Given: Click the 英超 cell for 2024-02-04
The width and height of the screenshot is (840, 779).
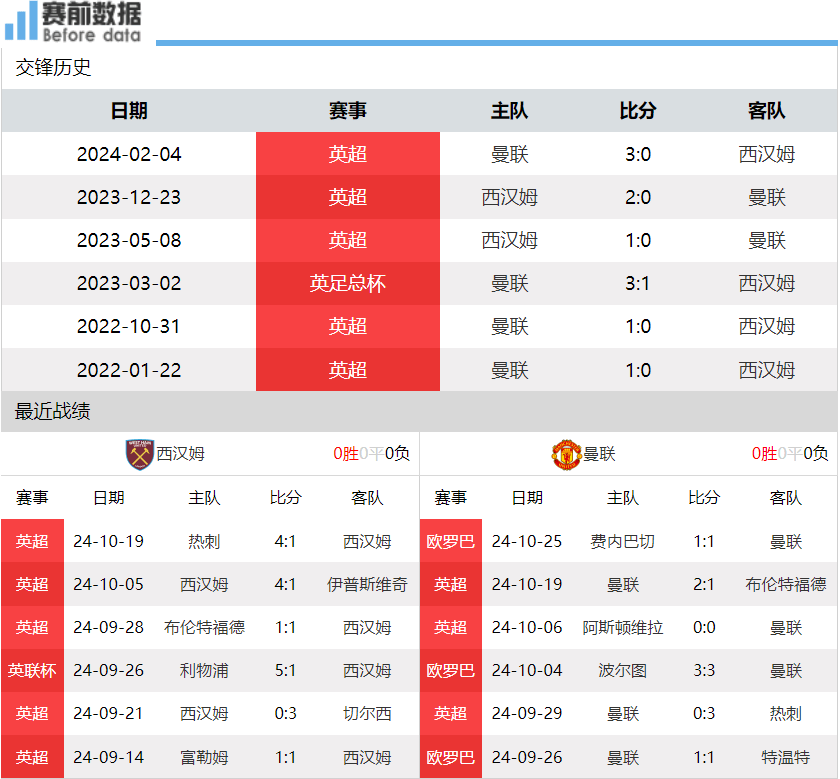Looking at the screenshot, I should point(348,154).
